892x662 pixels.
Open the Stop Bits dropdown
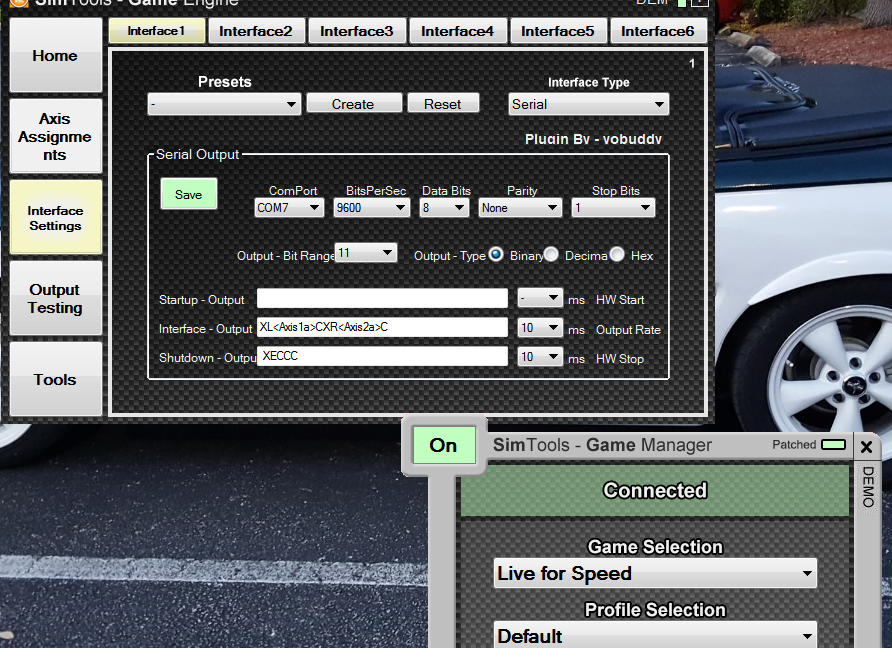613,208
